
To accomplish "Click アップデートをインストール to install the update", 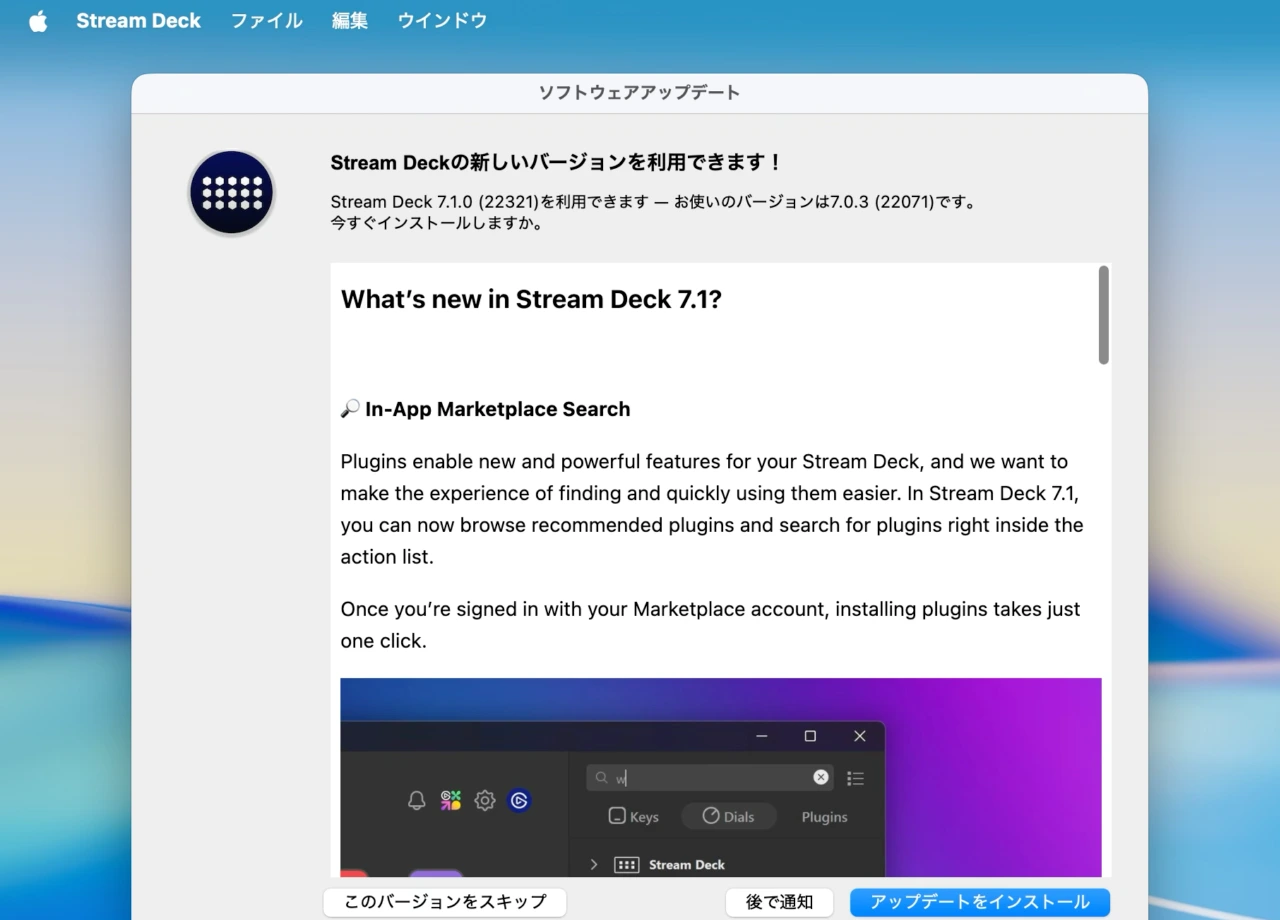I will 979,901.
